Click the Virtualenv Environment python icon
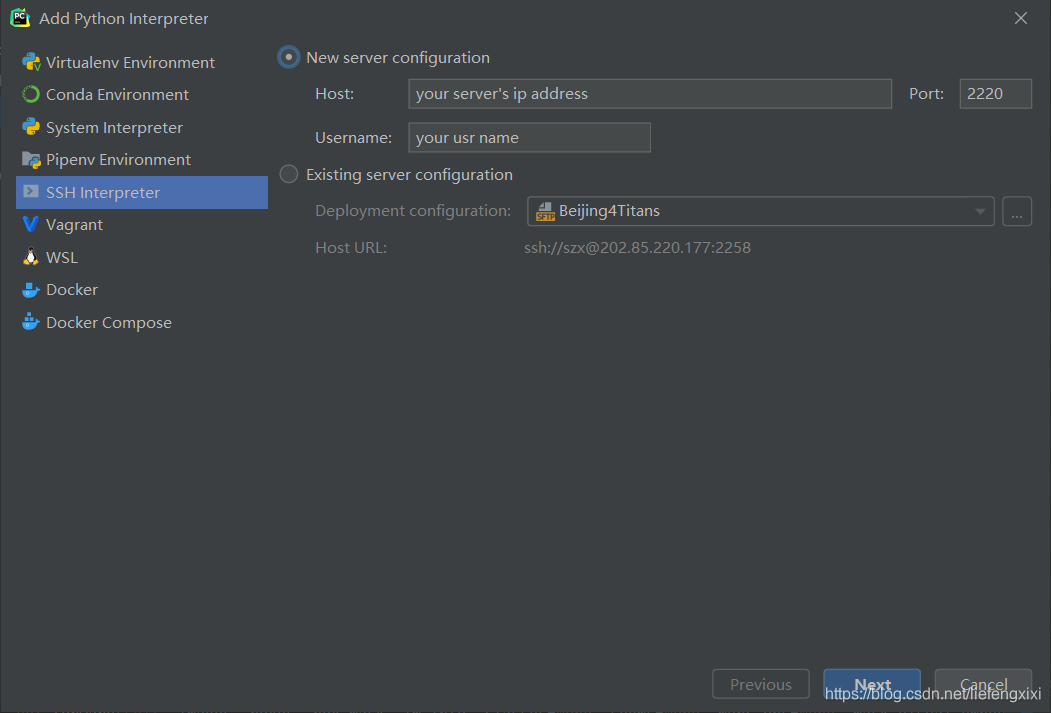The height and width of the screenshot is (713, 1051). click(31, 62)
